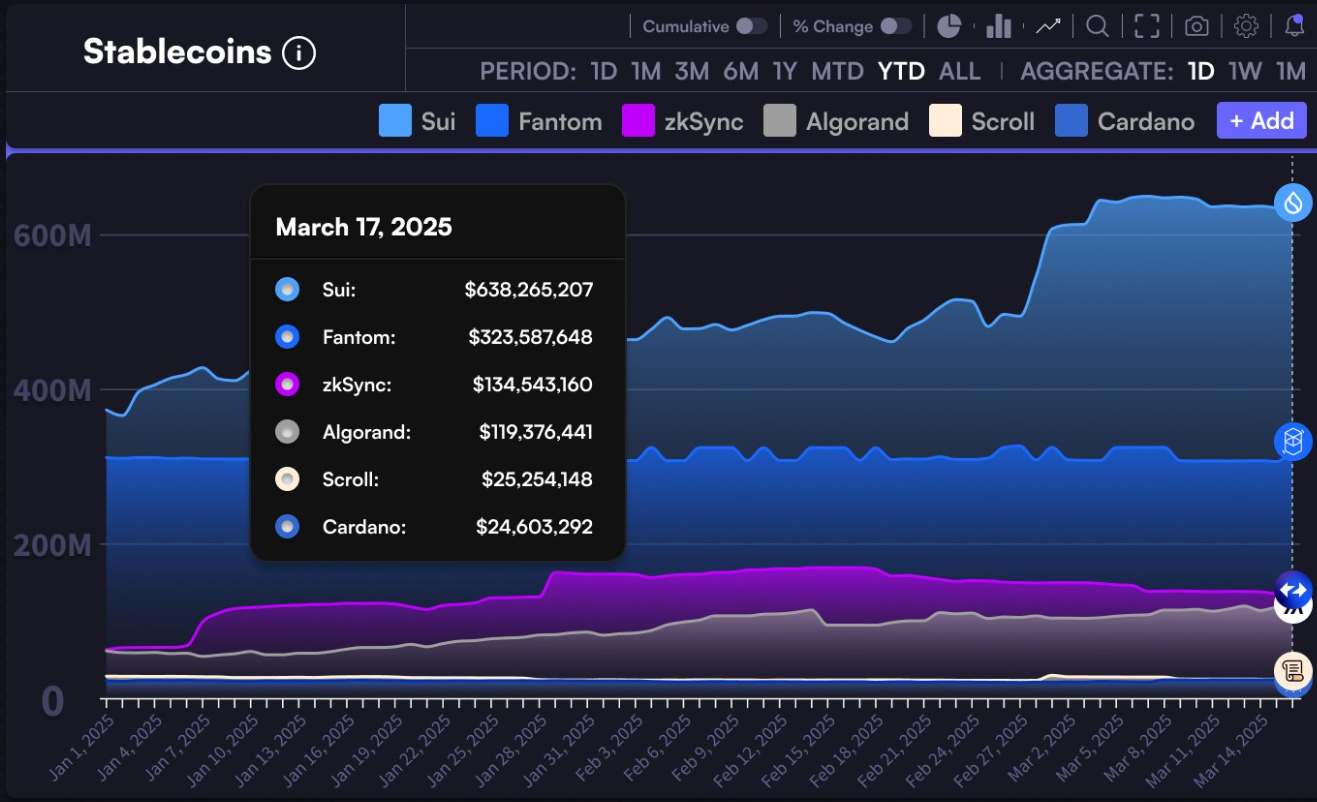Click the 200M y-axis label
This screenshot has width=1317, height=802.
[x=53, y=546]
